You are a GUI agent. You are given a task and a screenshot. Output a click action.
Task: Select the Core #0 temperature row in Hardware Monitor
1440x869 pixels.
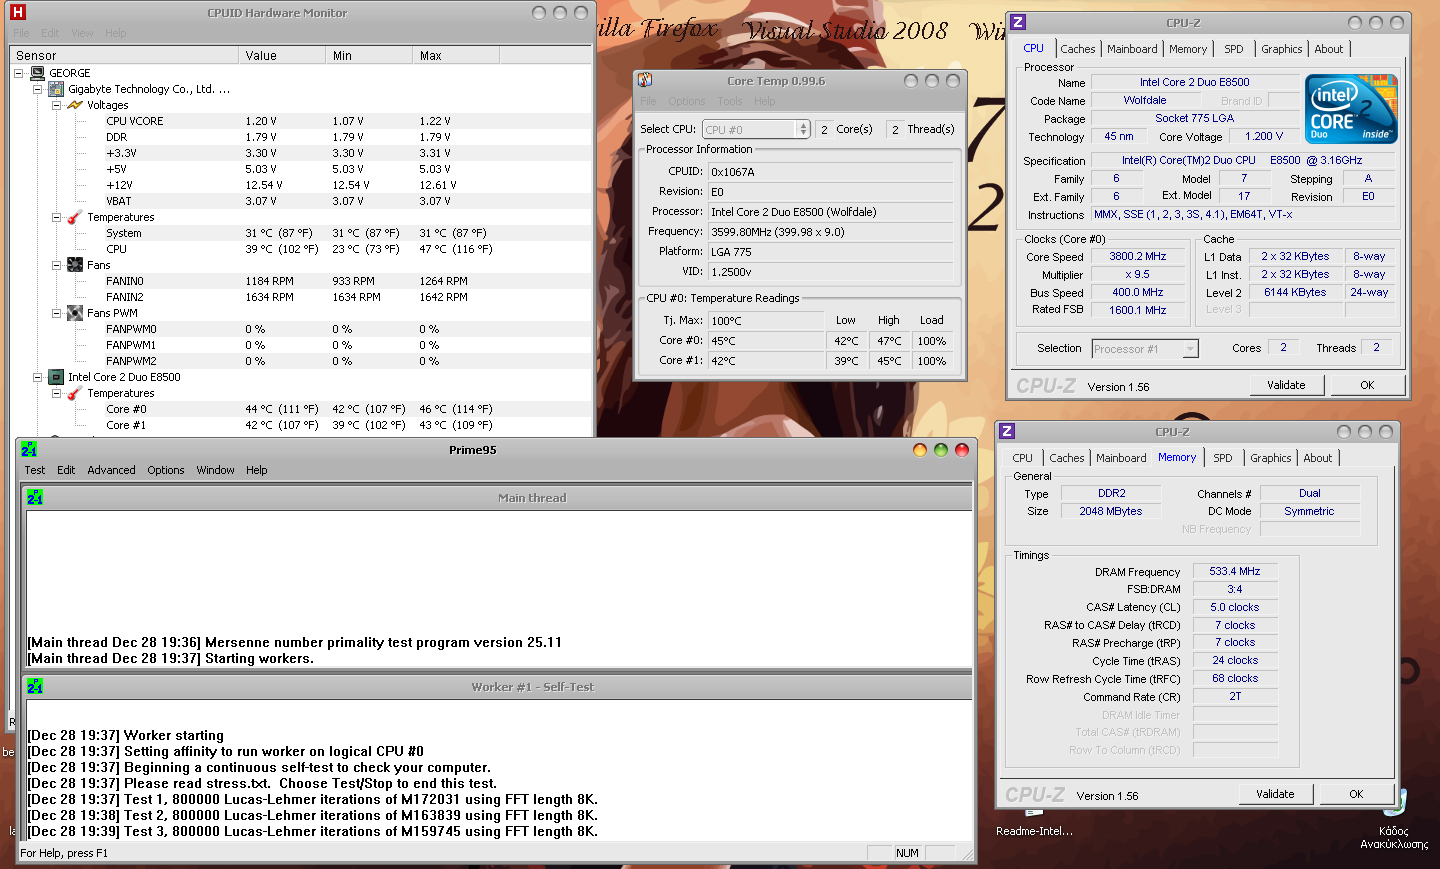(x=300, y=409)
